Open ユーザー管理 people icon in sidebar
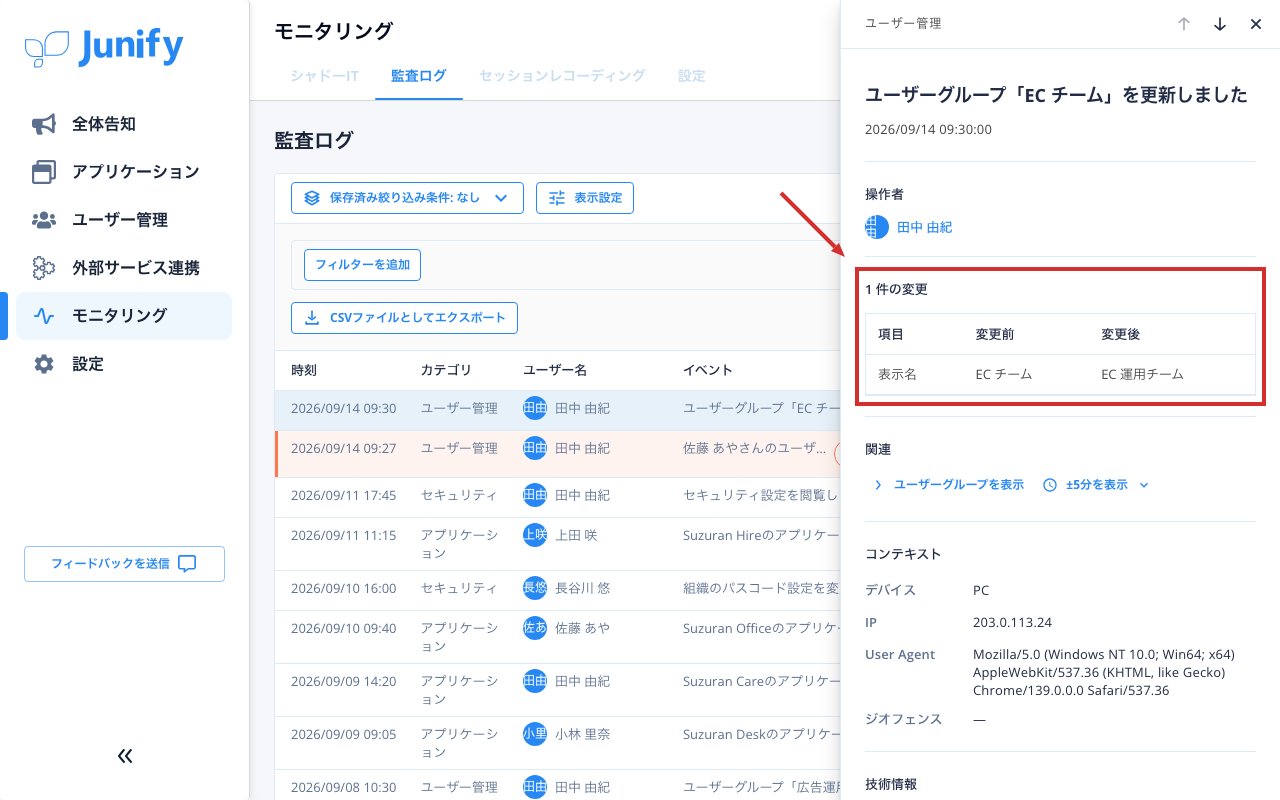1280x800 pixels. (x=44, y=220)
